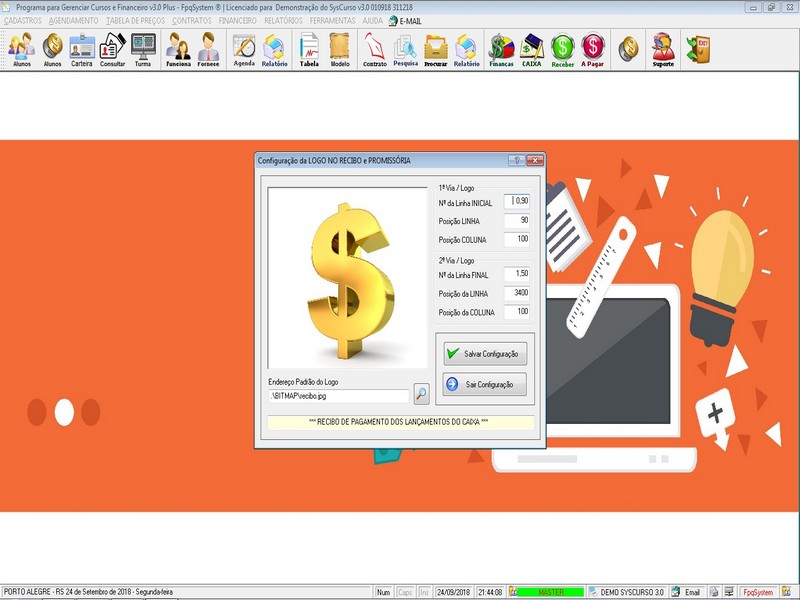Close the Configuração da LOGO dialog
This screenshot has height=600, width=800.
[x=535, y=160]
